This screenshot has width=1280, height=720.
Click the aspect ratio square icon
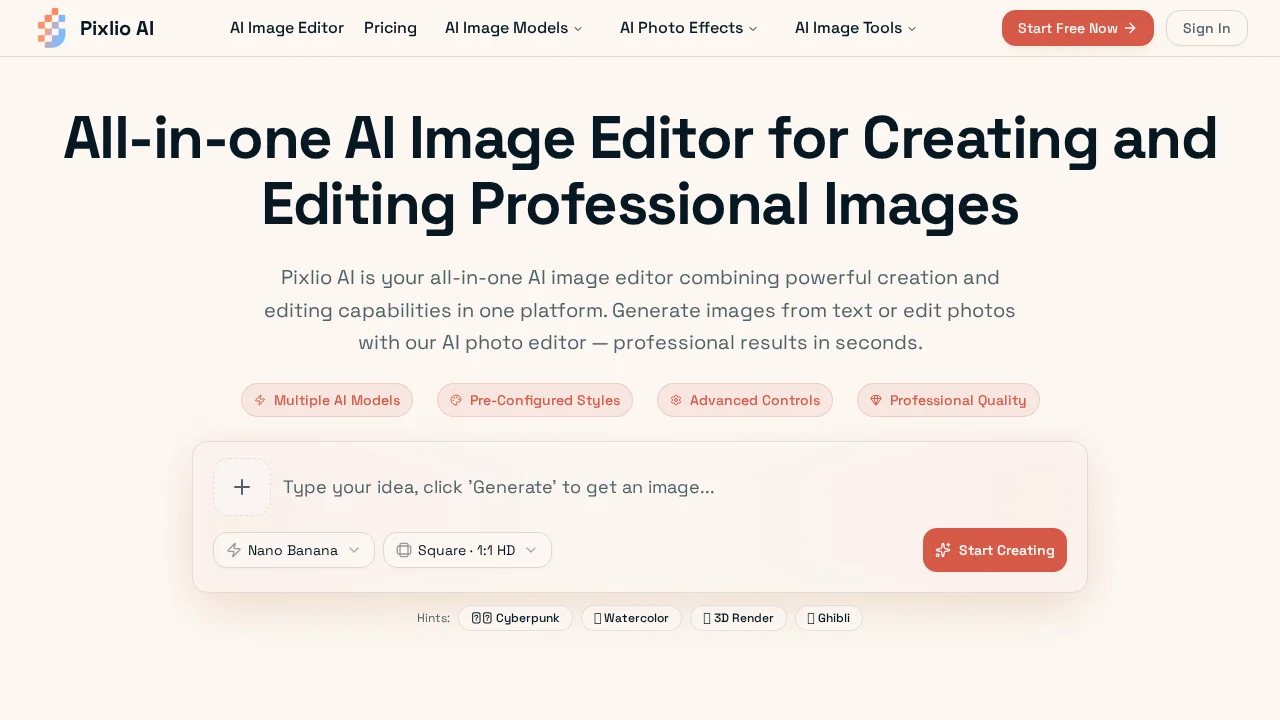[x=404, y=550]
